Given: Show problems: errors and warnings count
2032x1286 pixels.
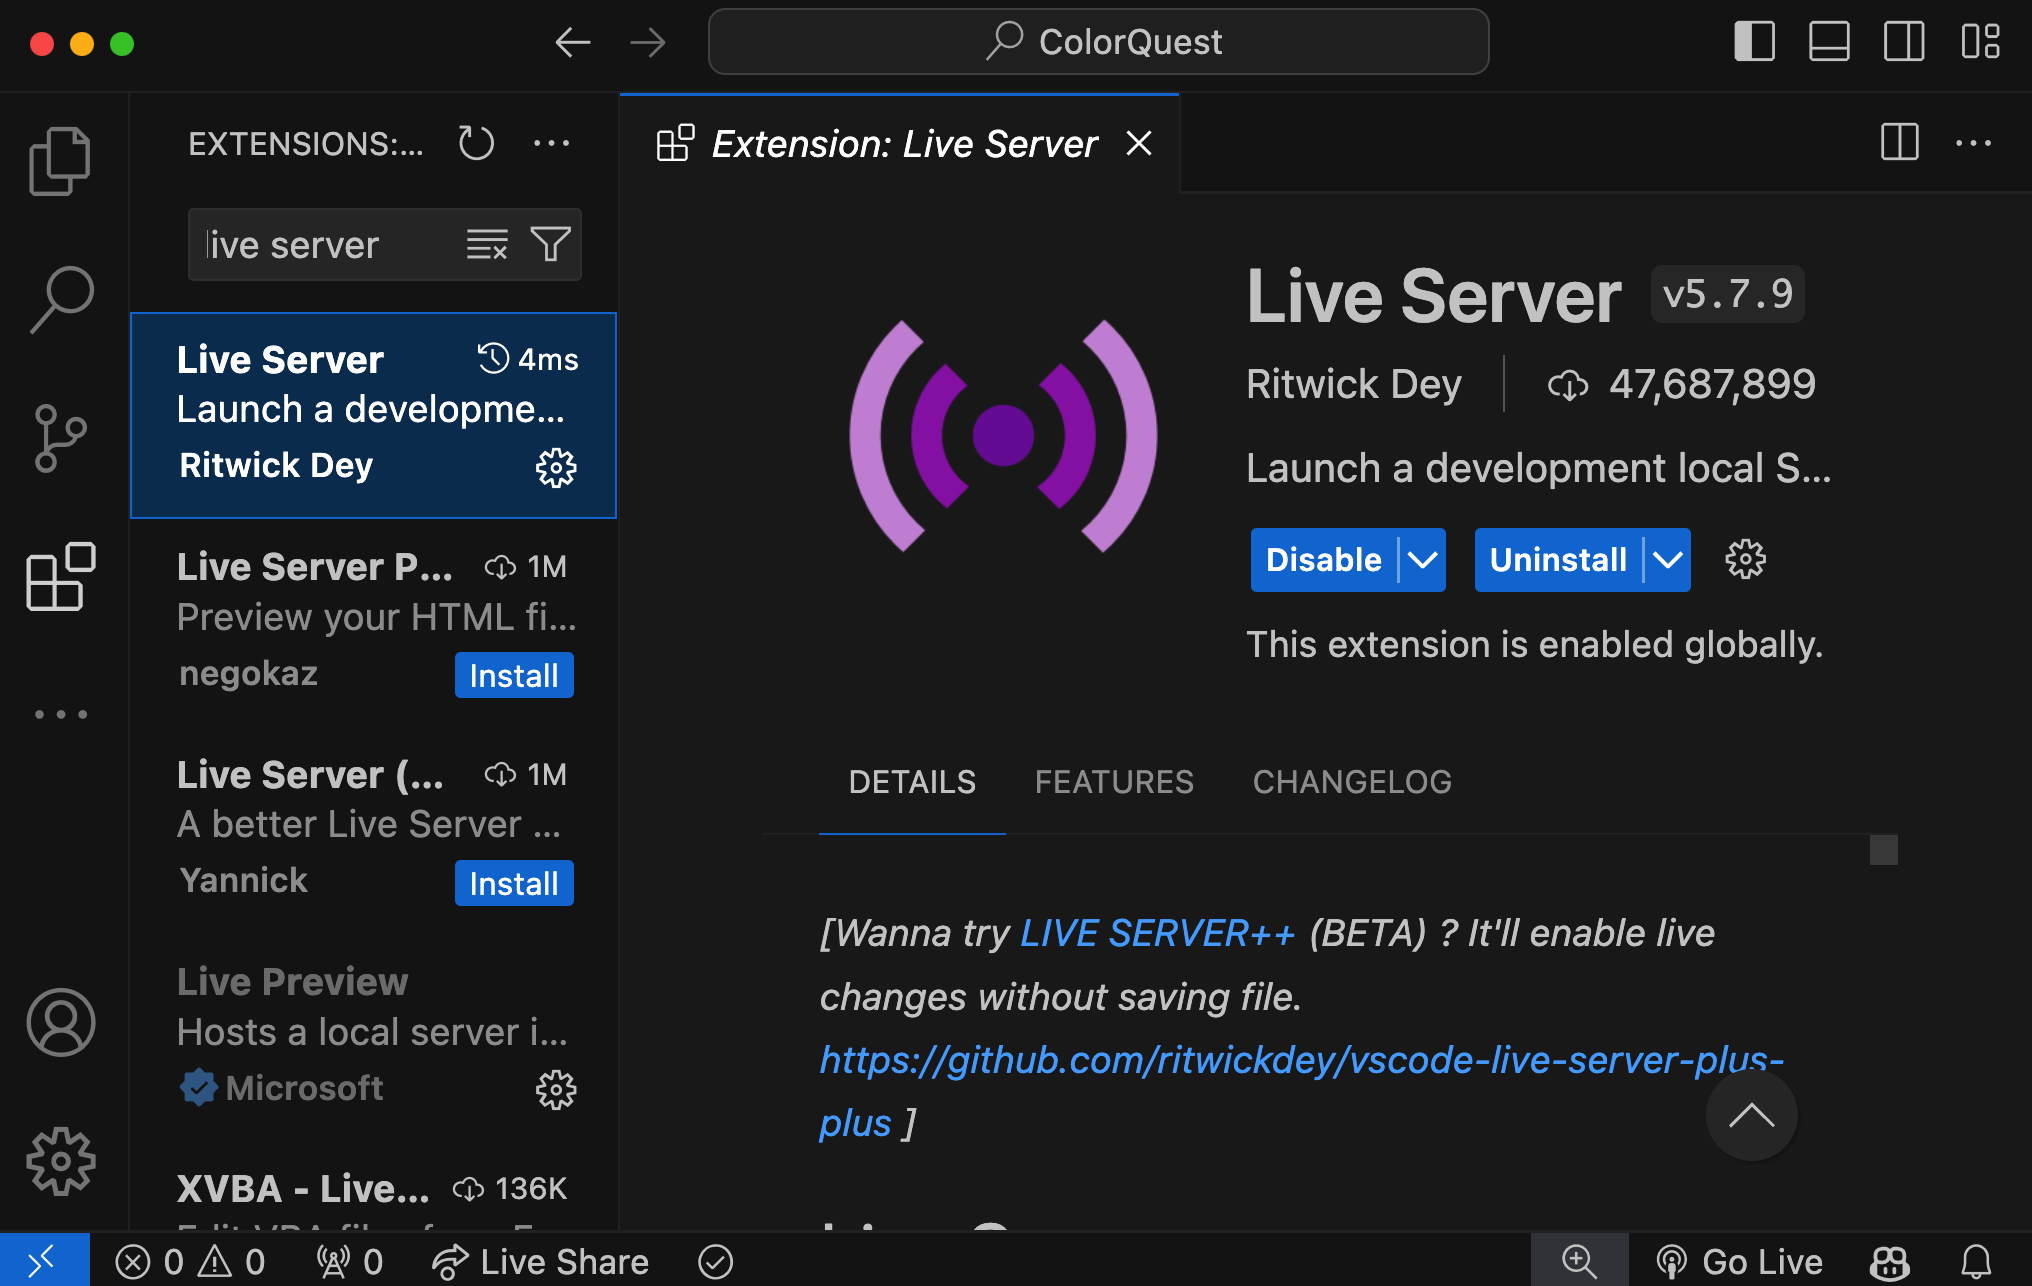Looking at the screenshot, I should click(191, 1261).
